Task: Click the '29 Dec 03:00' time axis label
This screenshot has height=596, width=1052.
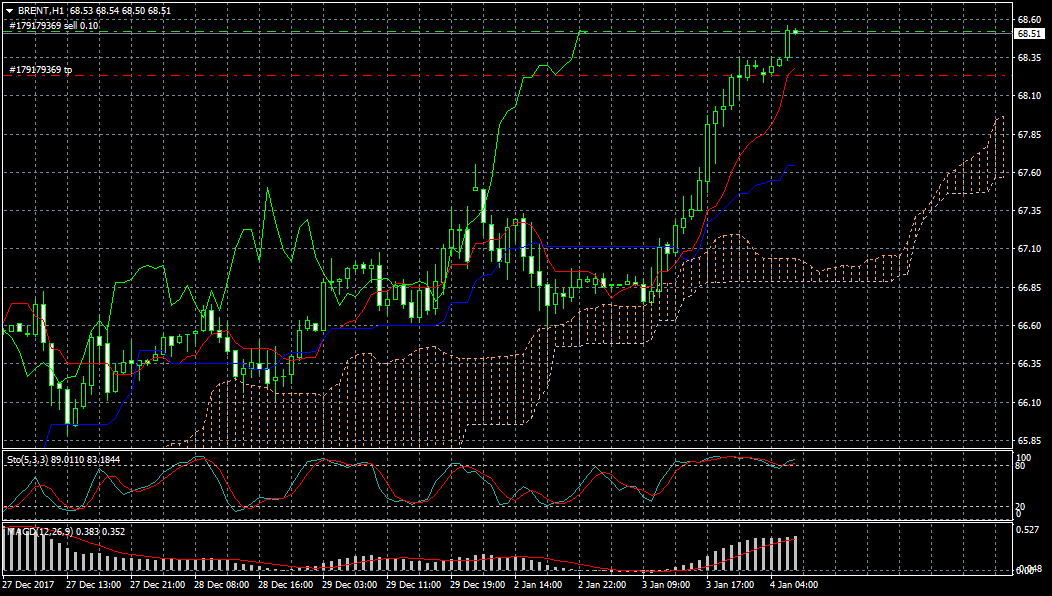Action: click(x=350, y=585)
